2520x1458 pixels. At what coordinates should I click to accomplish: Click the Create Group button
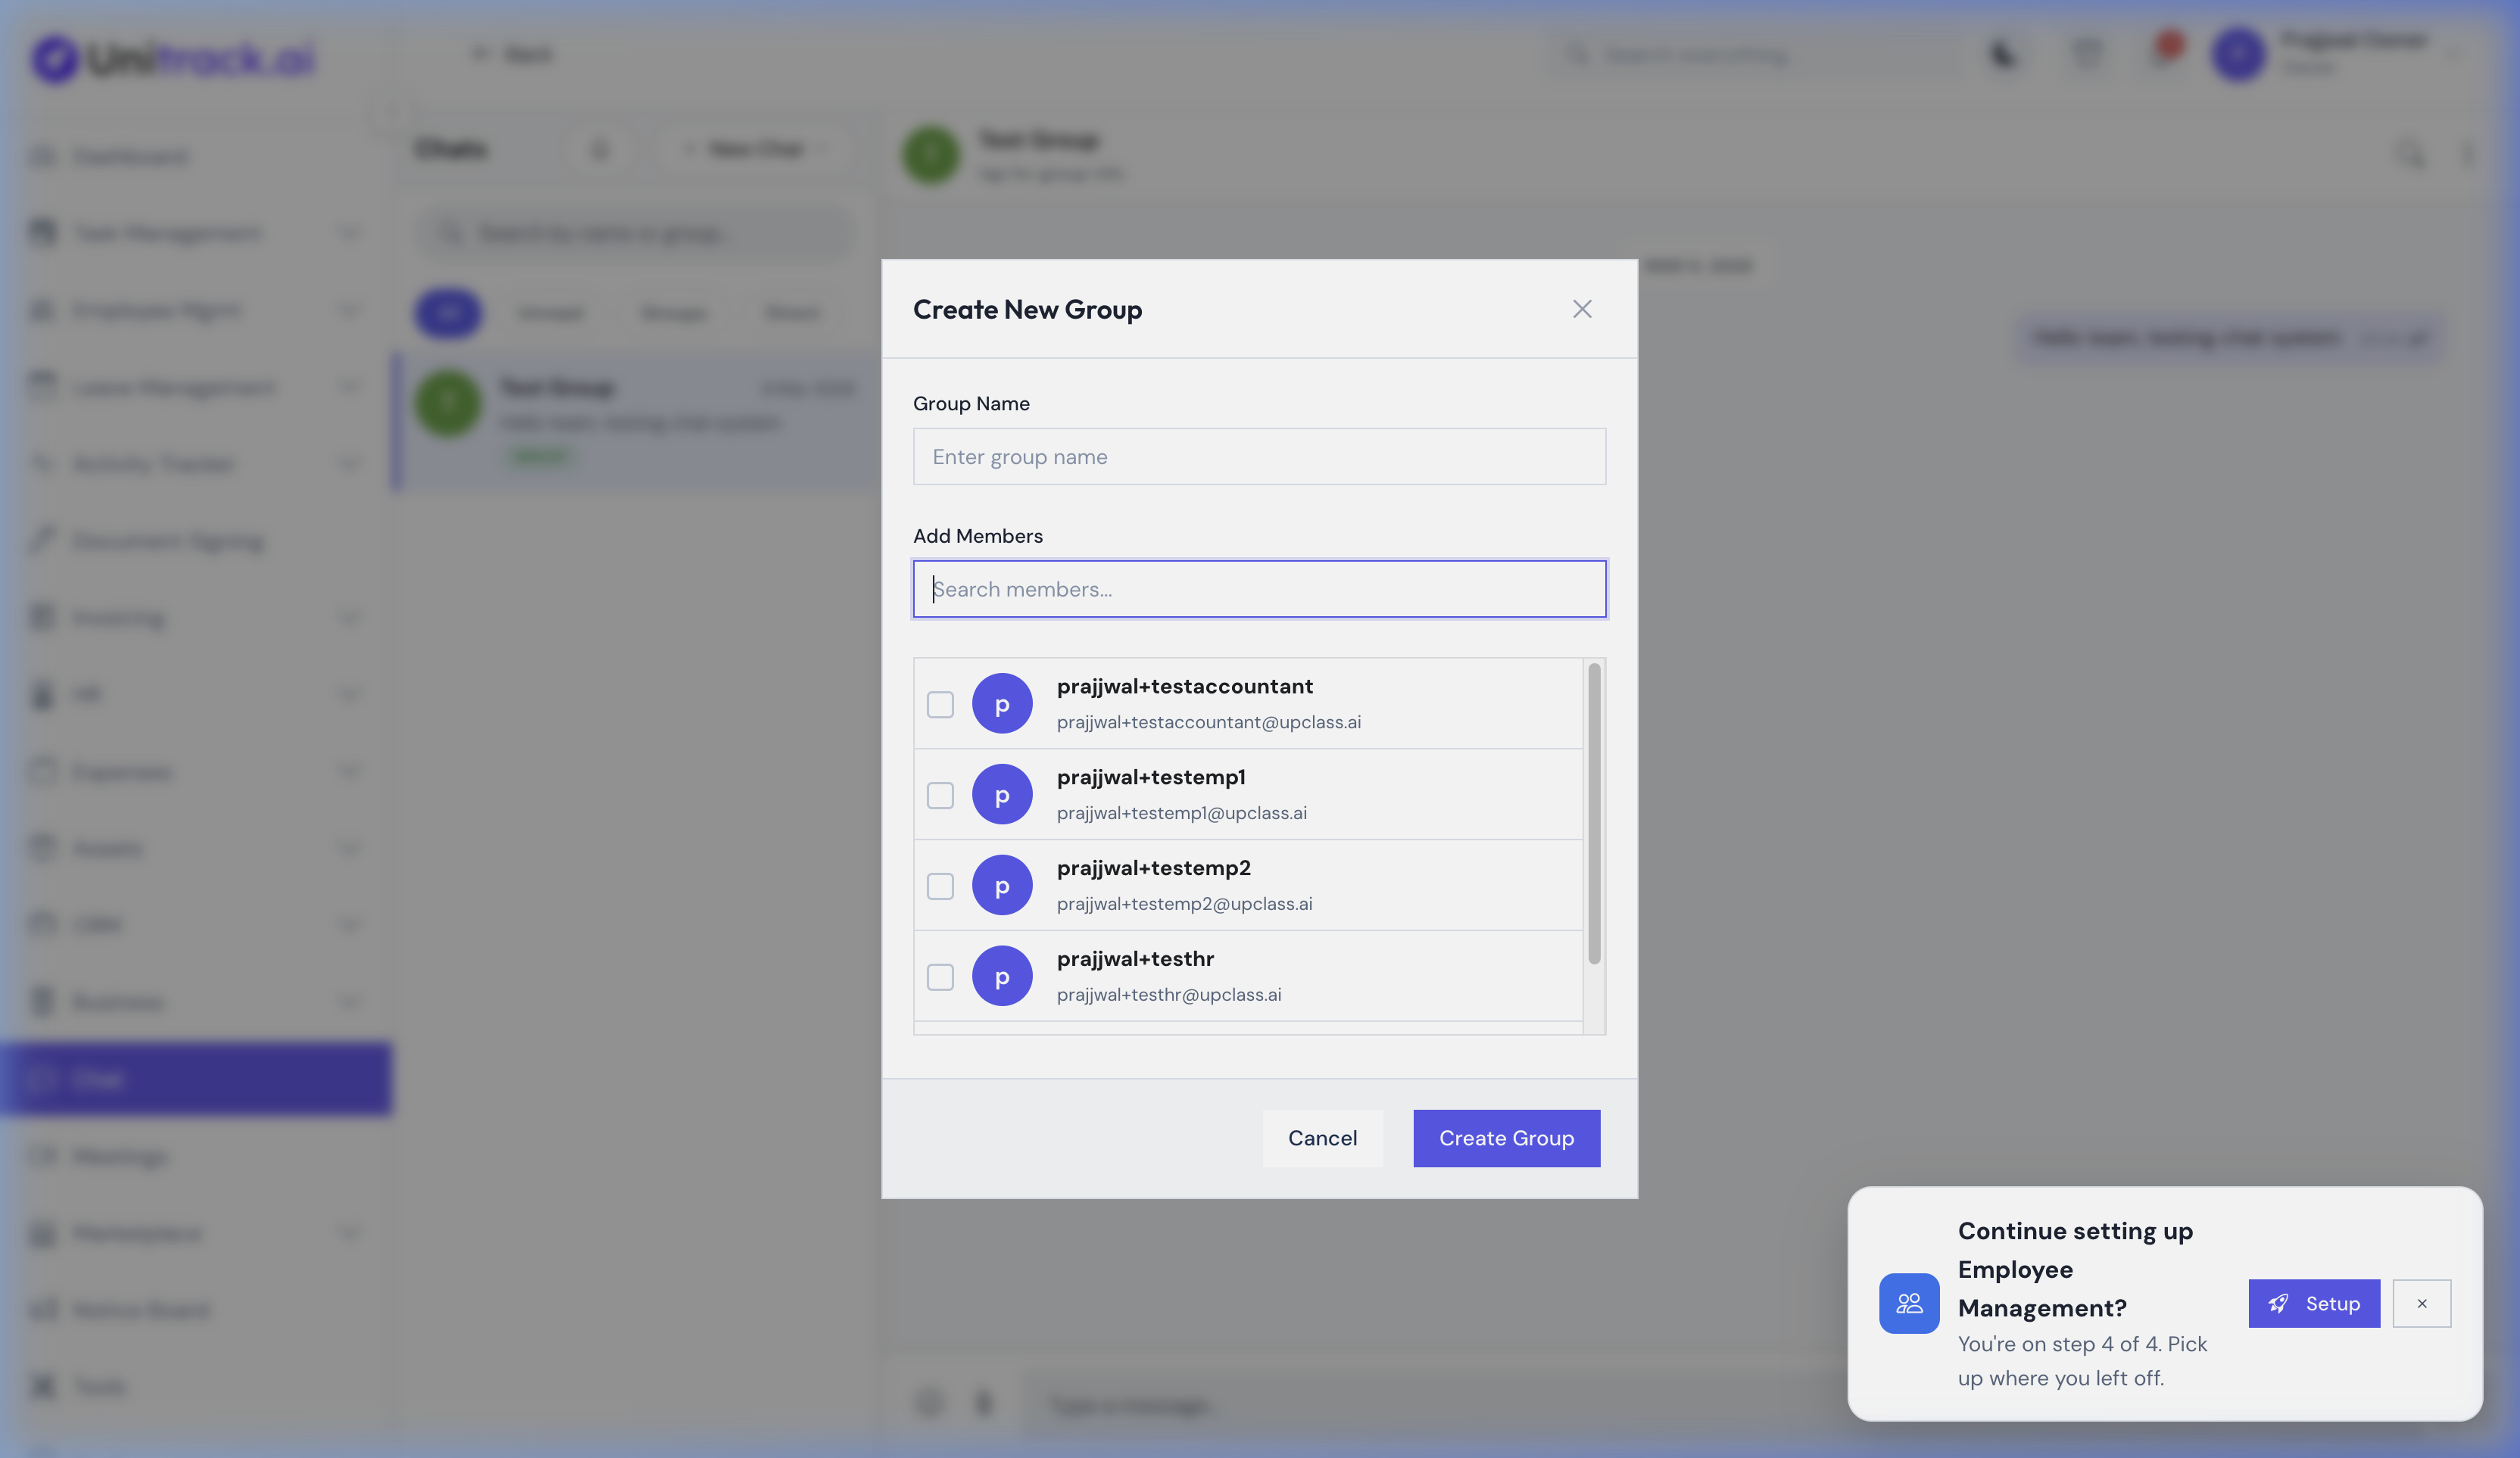[x=1506, y=1138]
